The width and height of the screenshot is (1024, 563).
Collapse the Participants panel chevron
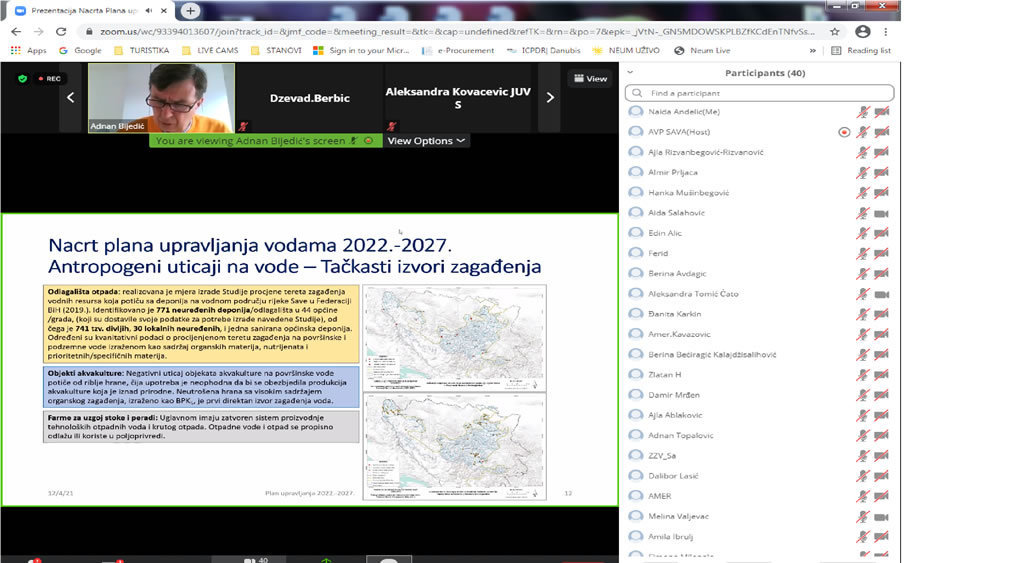coord(630,73)
